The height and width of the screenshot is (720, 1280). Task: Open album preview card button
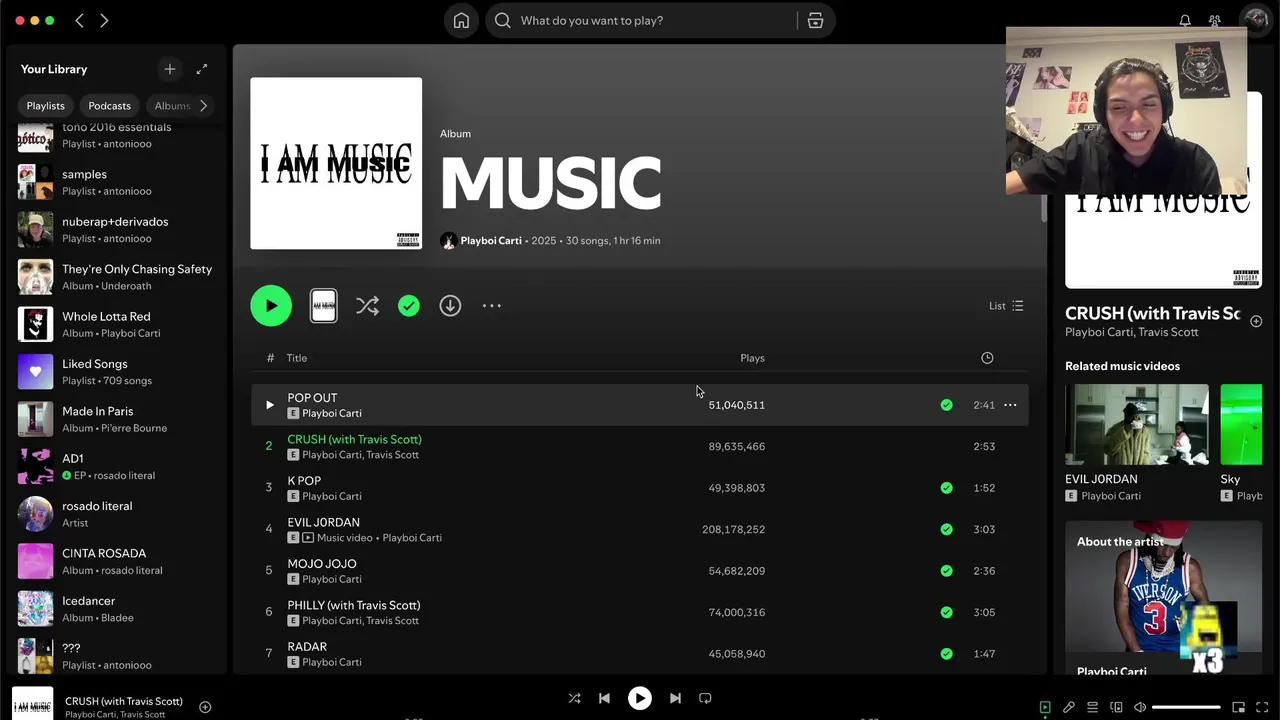tap(324, 306)
